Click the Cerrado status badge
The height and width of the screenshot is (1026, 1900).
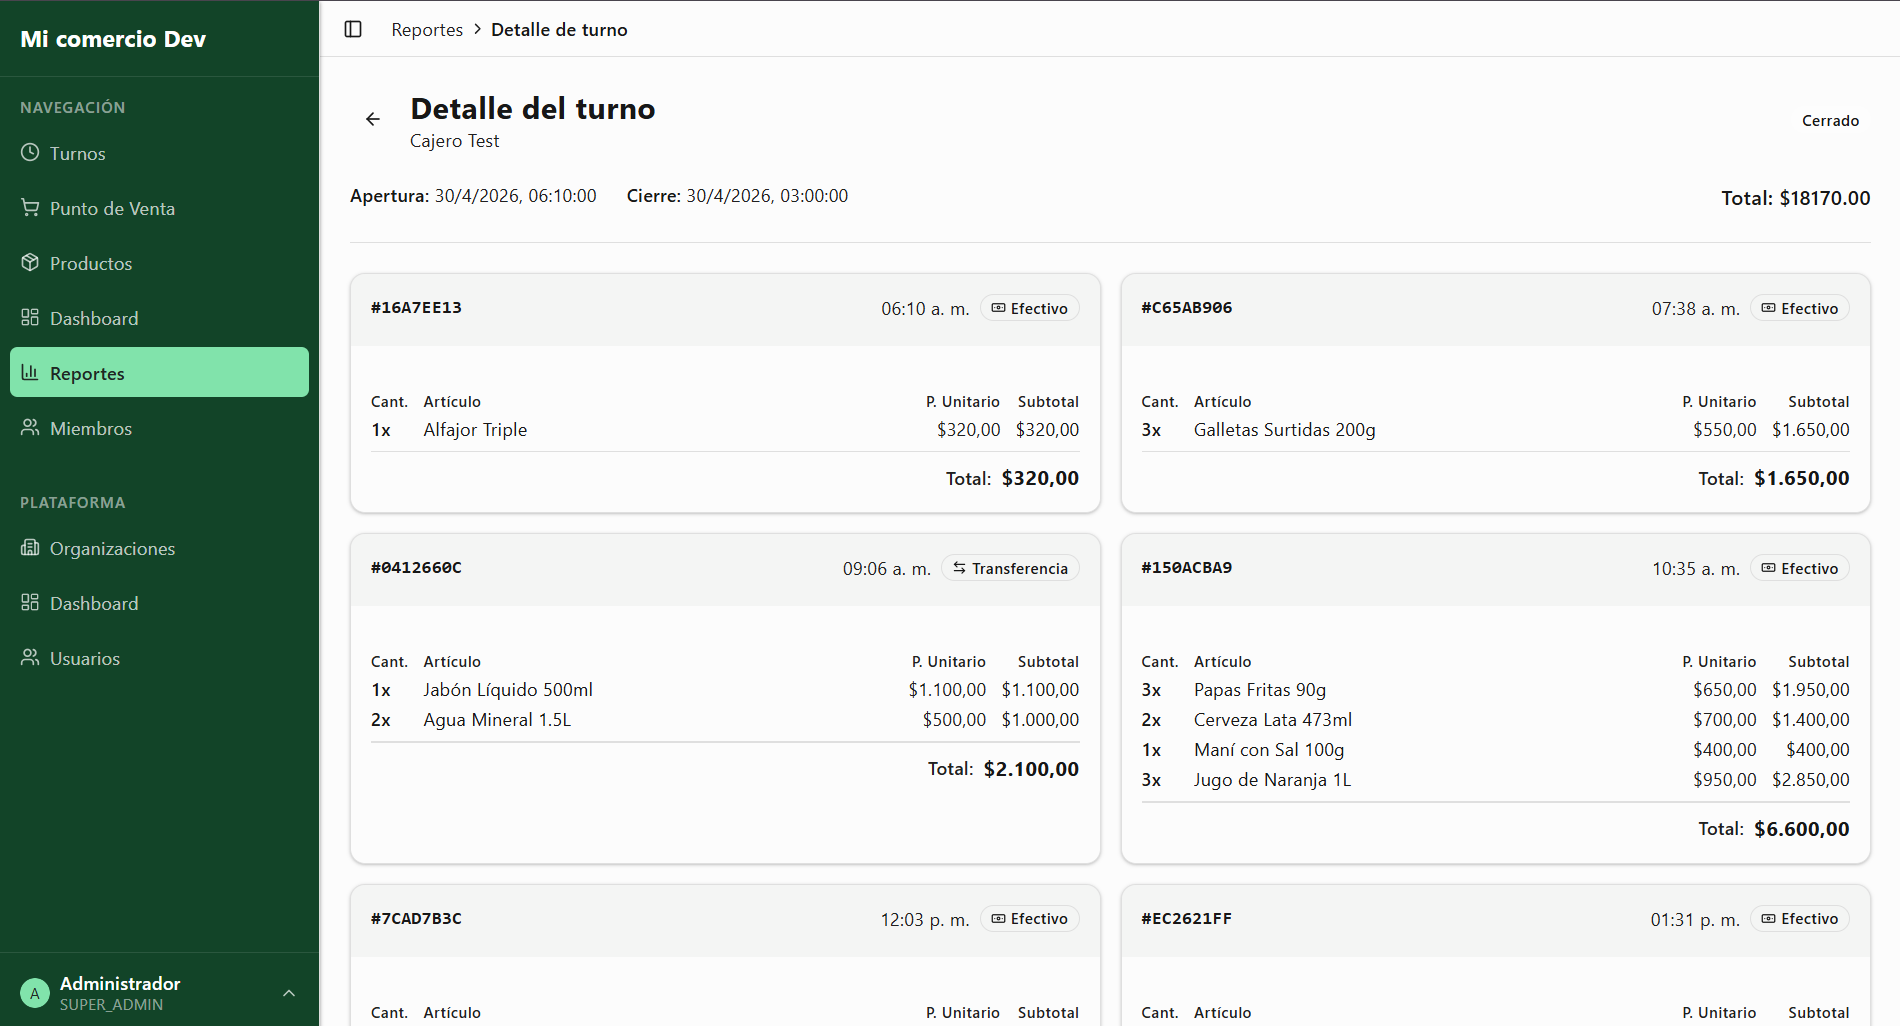click(1830, 120)
